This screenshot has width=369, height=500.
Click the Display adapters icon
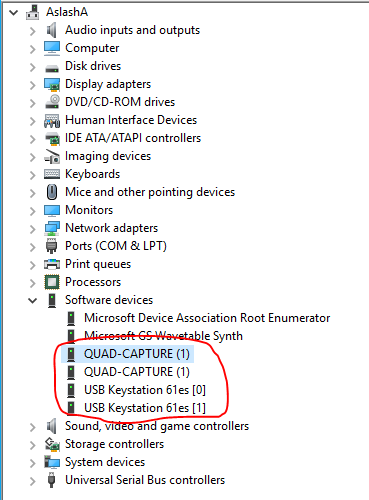pos(52,84)
